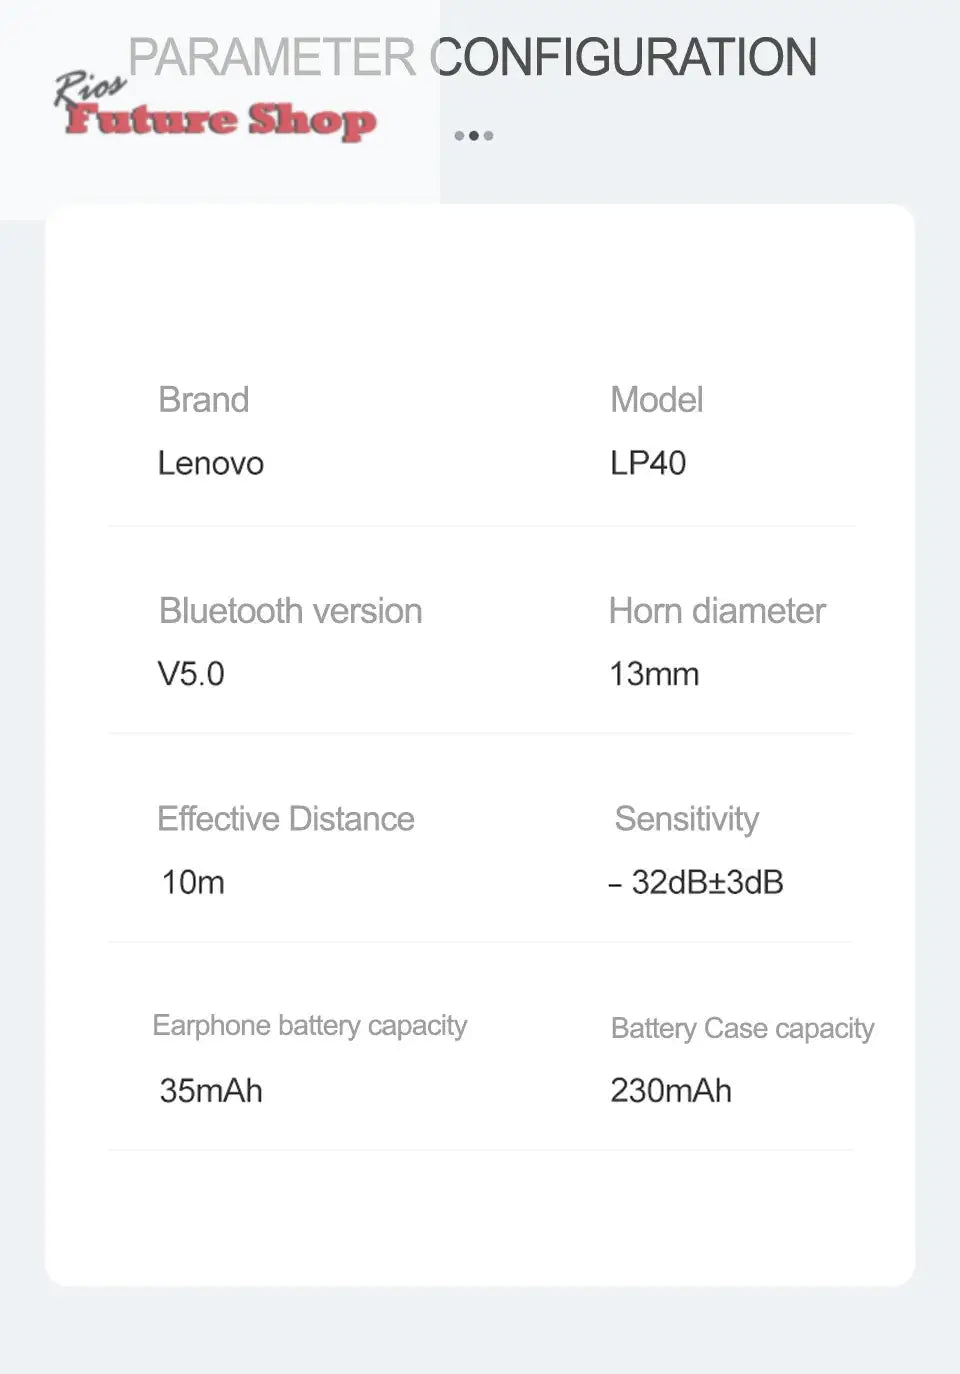Click the 13mm value
The width and height of the screenshot is (960, 1374).
pos(654,674)
